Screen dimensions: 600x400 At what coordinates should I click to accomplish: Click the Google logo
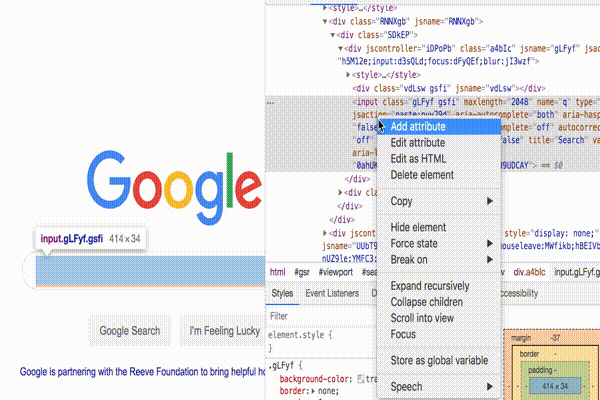(174, 187)
